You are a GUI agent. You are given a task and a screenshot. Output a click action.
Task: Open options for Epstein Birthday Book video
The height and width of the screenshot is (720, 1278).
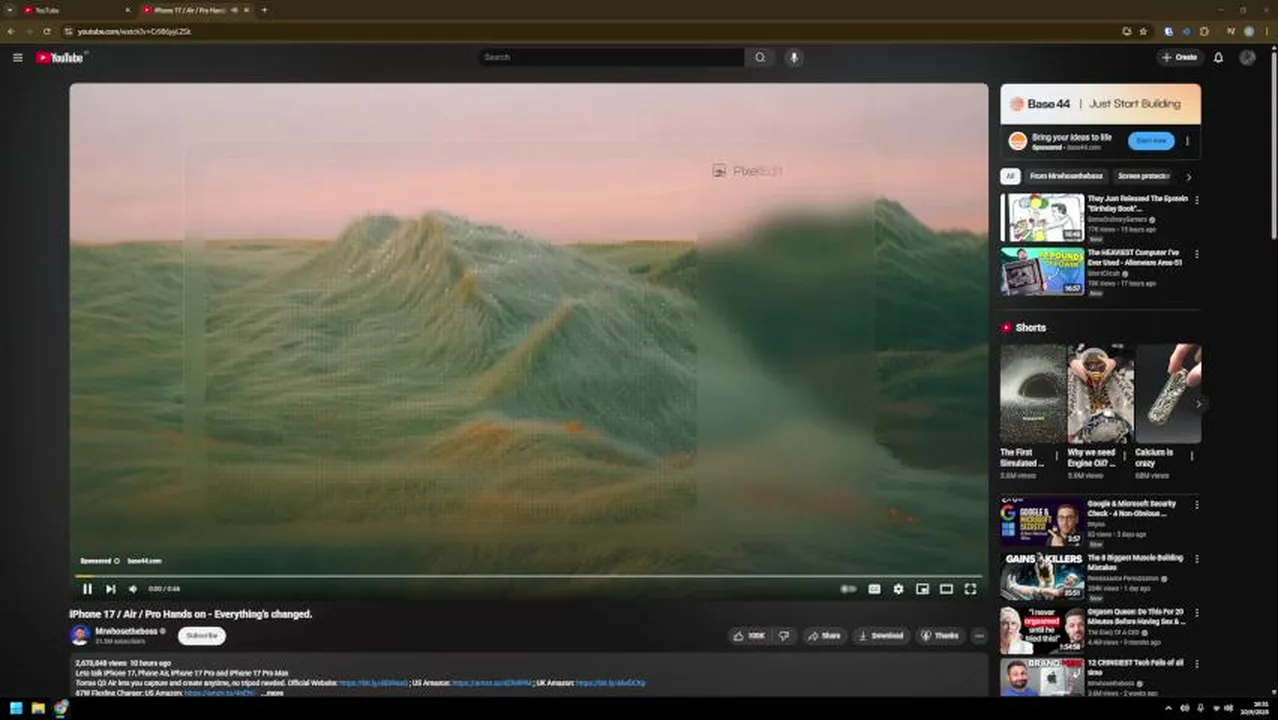click(1196, 200)
